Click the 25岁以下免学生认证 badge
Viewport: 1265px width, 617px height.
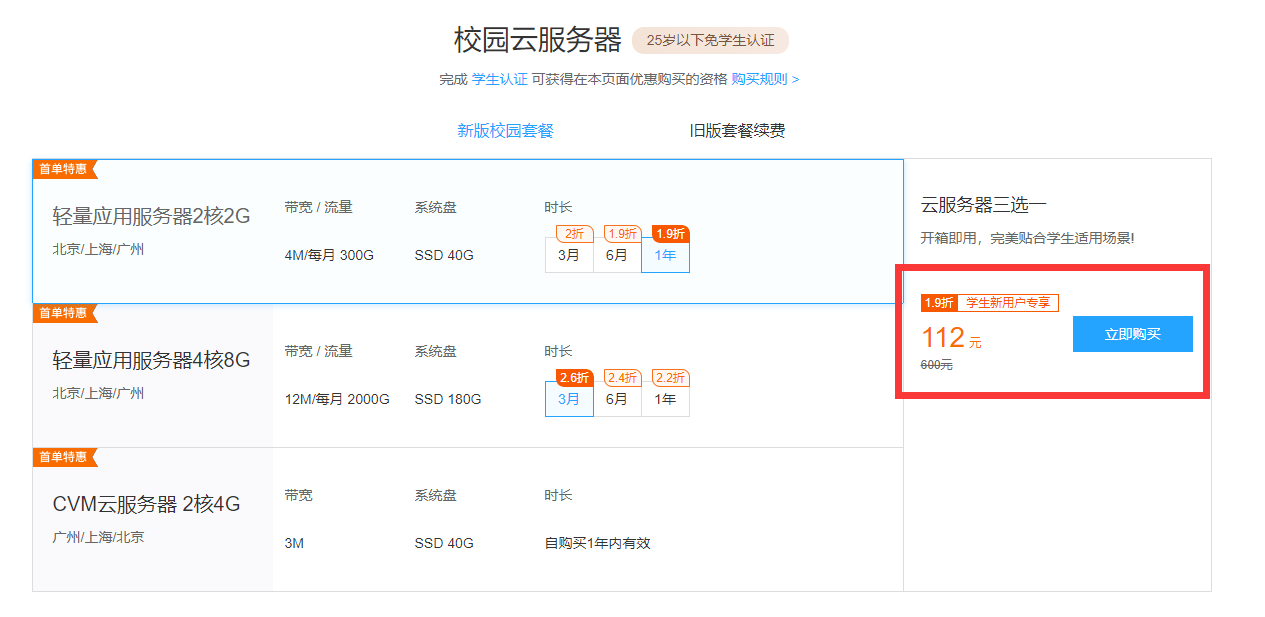(710, 40)
